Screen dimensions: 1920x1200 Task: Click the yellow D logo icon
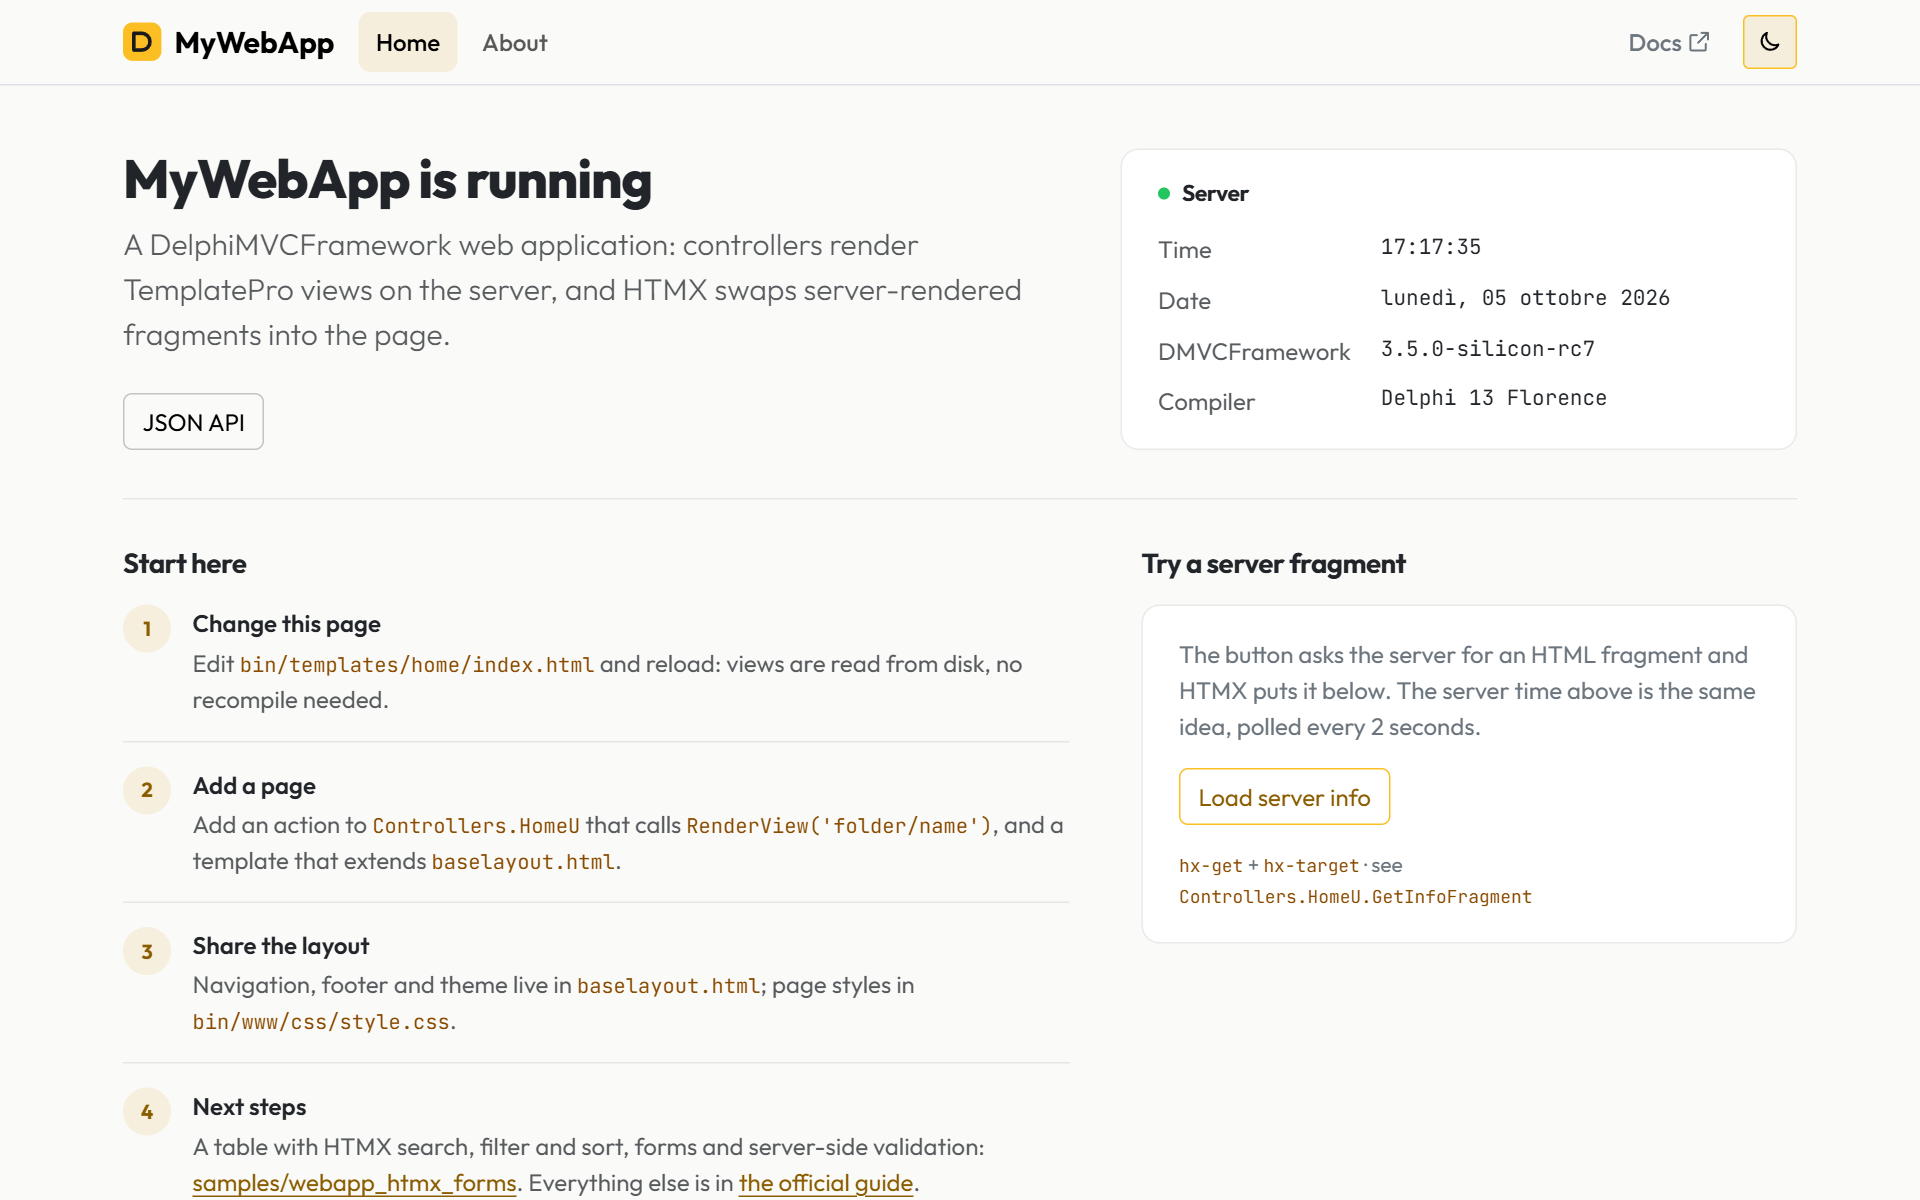[142, 42]
